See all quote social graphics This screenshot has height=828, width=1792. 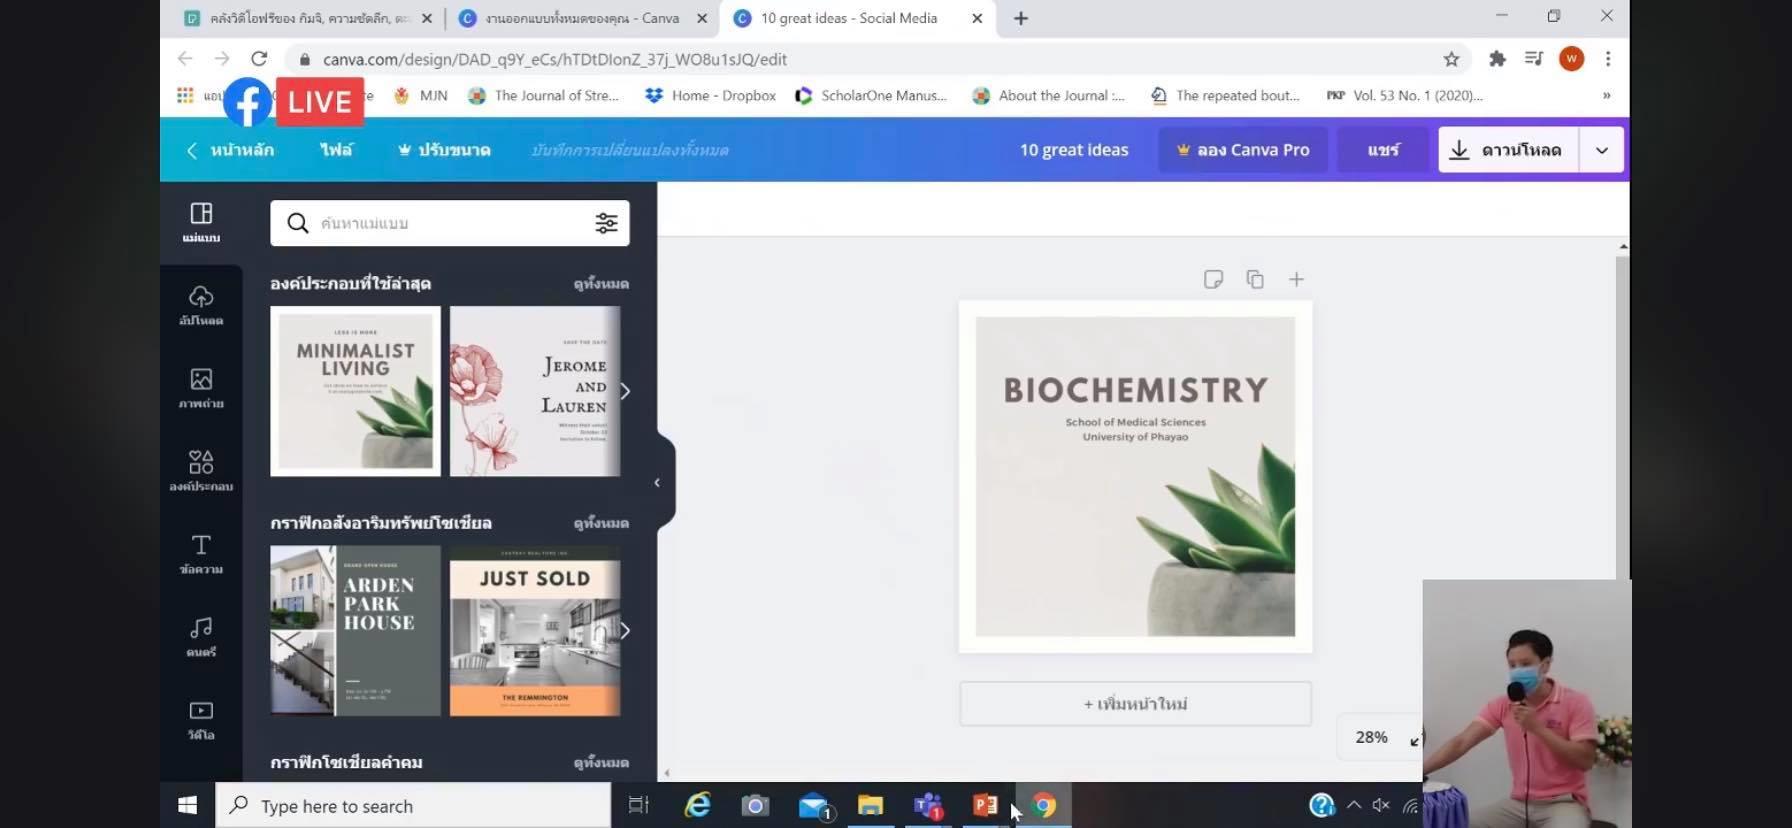click(601, 762)
